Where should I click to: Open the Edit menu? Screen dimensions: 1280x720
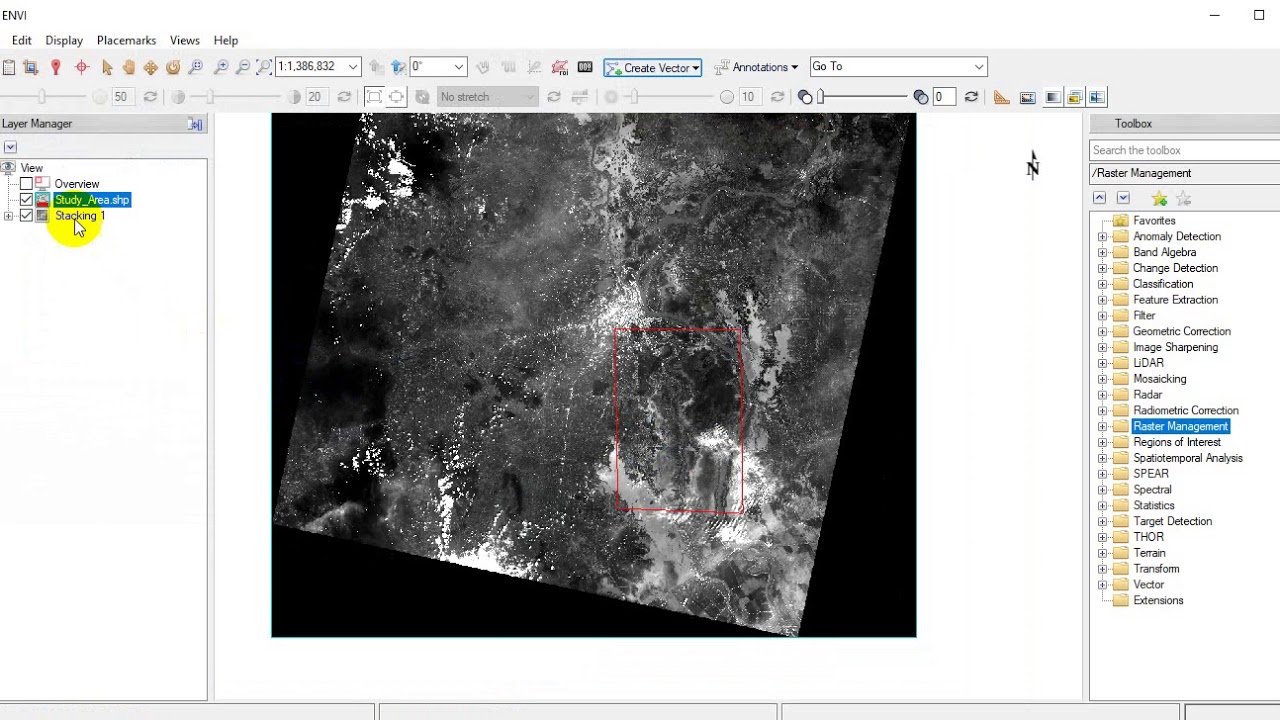click(x=22, y=41)
